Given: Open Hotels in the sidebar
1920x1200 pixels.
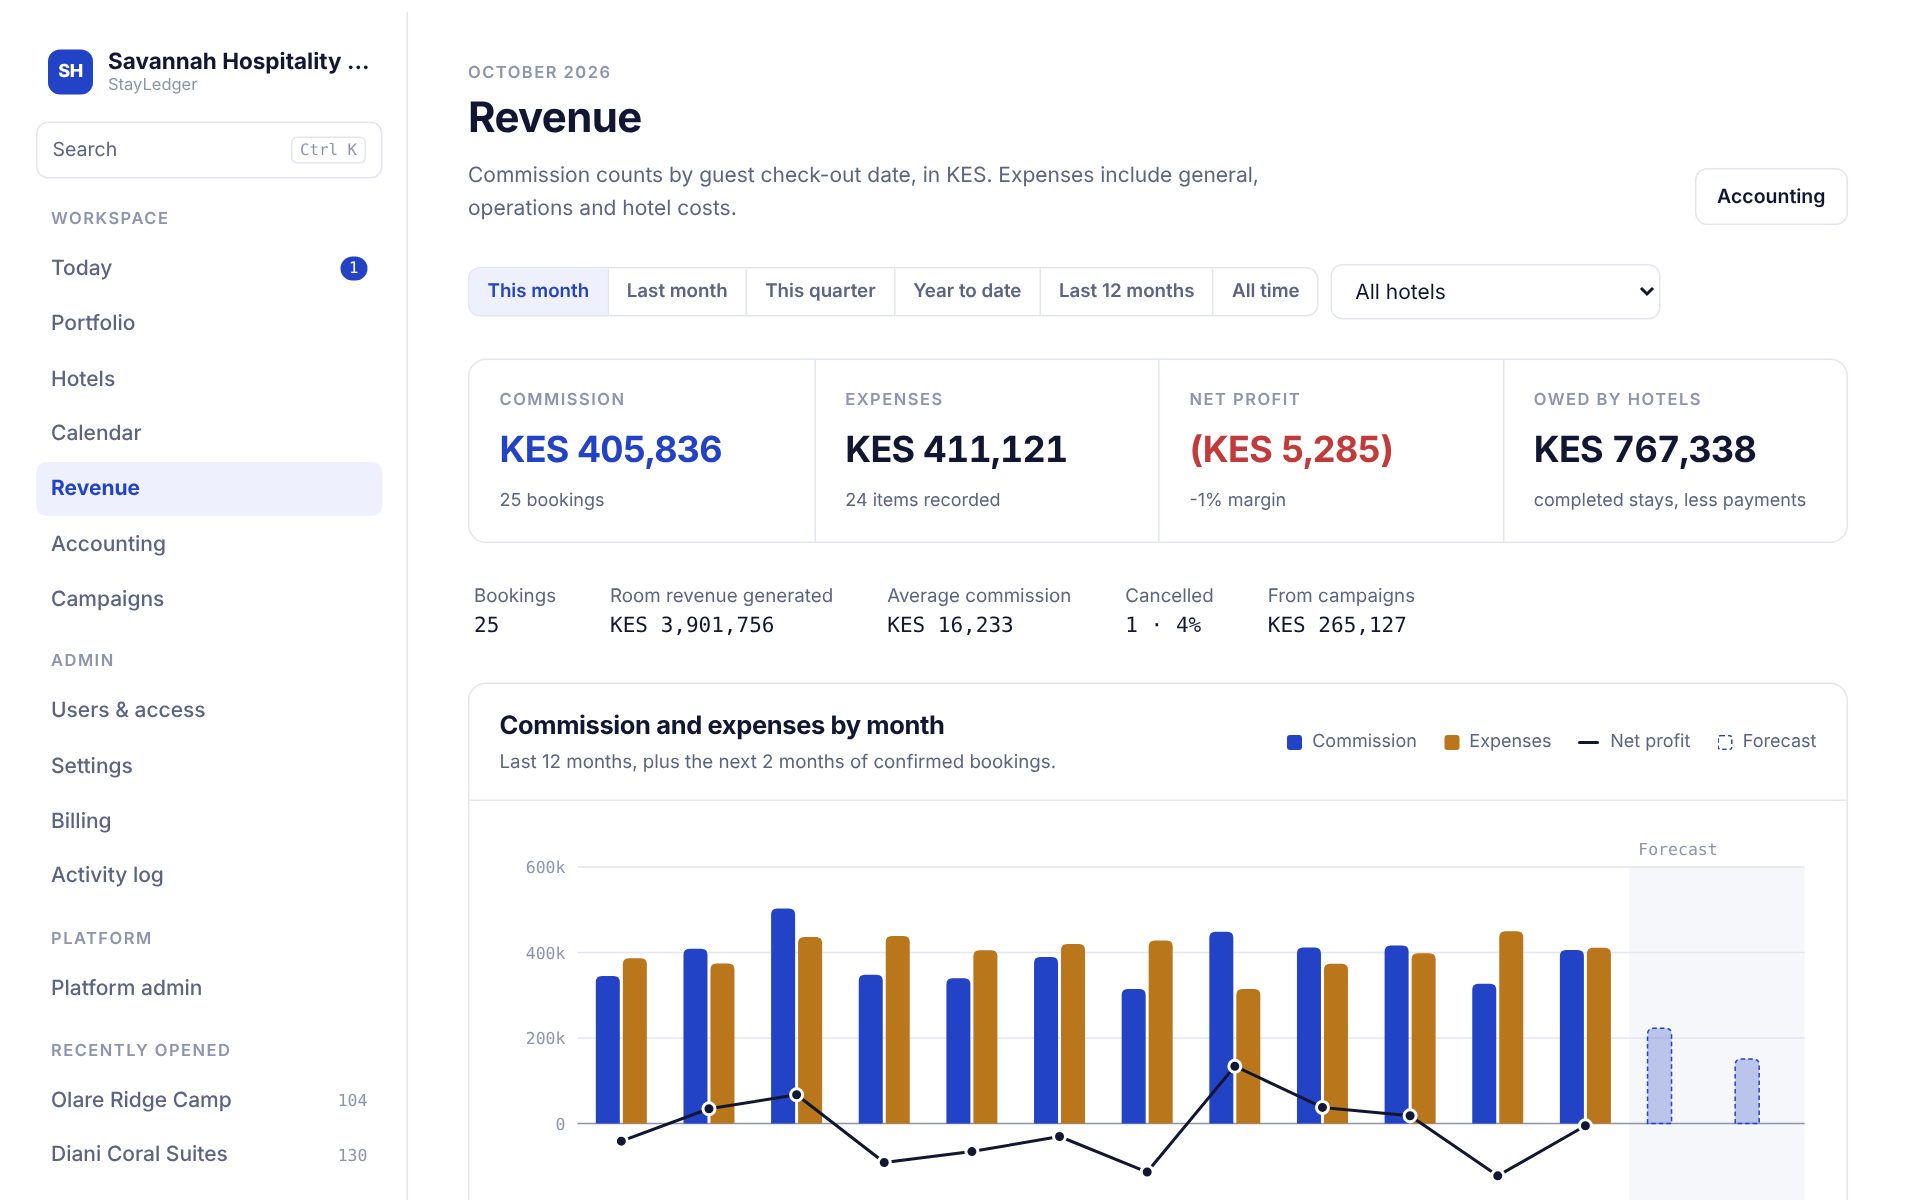Looking at the screenshot, I should (209, 379).
